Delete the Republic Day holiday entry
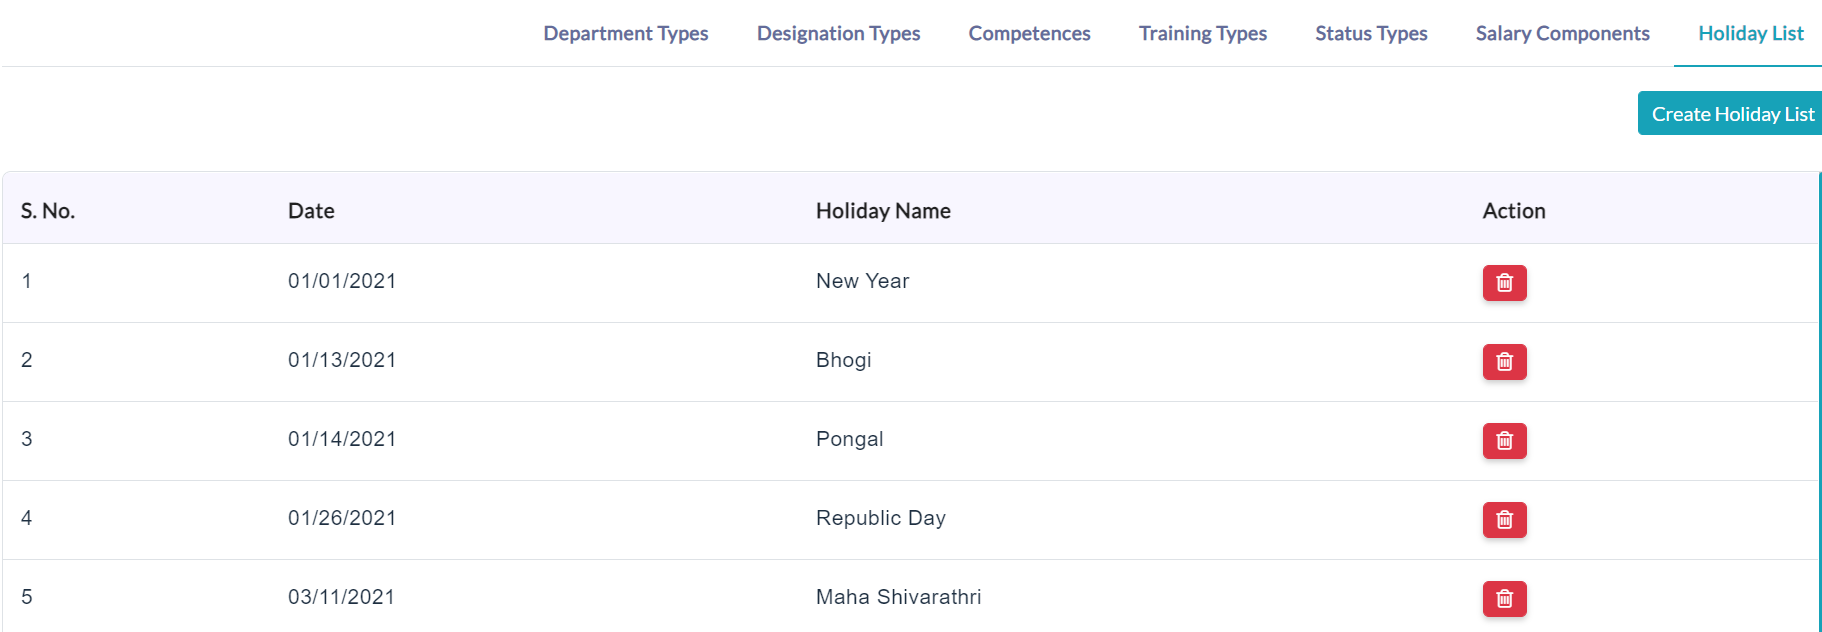Viewport: 1822px width, 632px height. click(x=1504, y=520)
